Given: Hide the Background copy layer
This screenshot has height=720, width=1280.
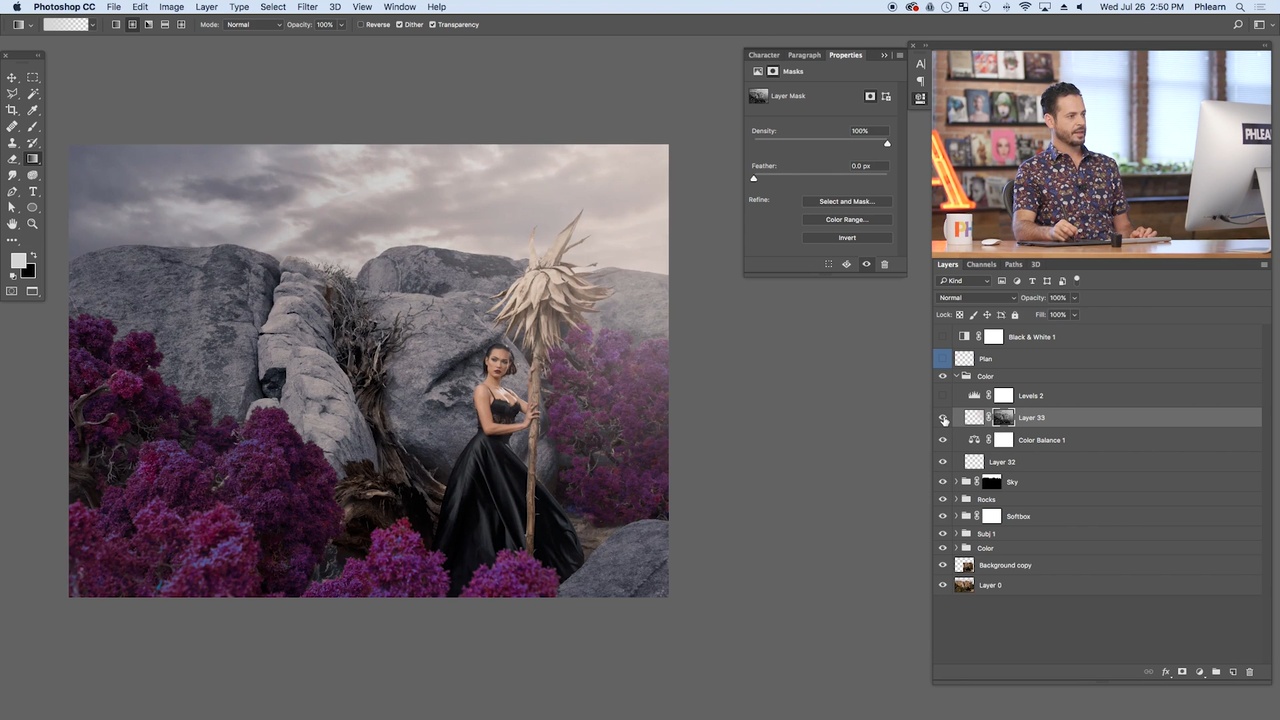Looking at the screenshot, I should click(942, 565).
